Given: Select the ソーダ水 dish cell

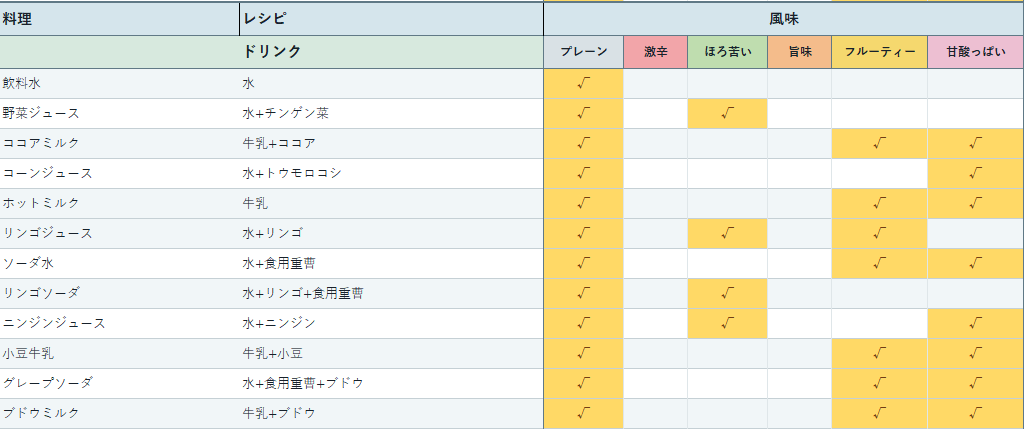Looking at the screenshot, I should [120, 264].
